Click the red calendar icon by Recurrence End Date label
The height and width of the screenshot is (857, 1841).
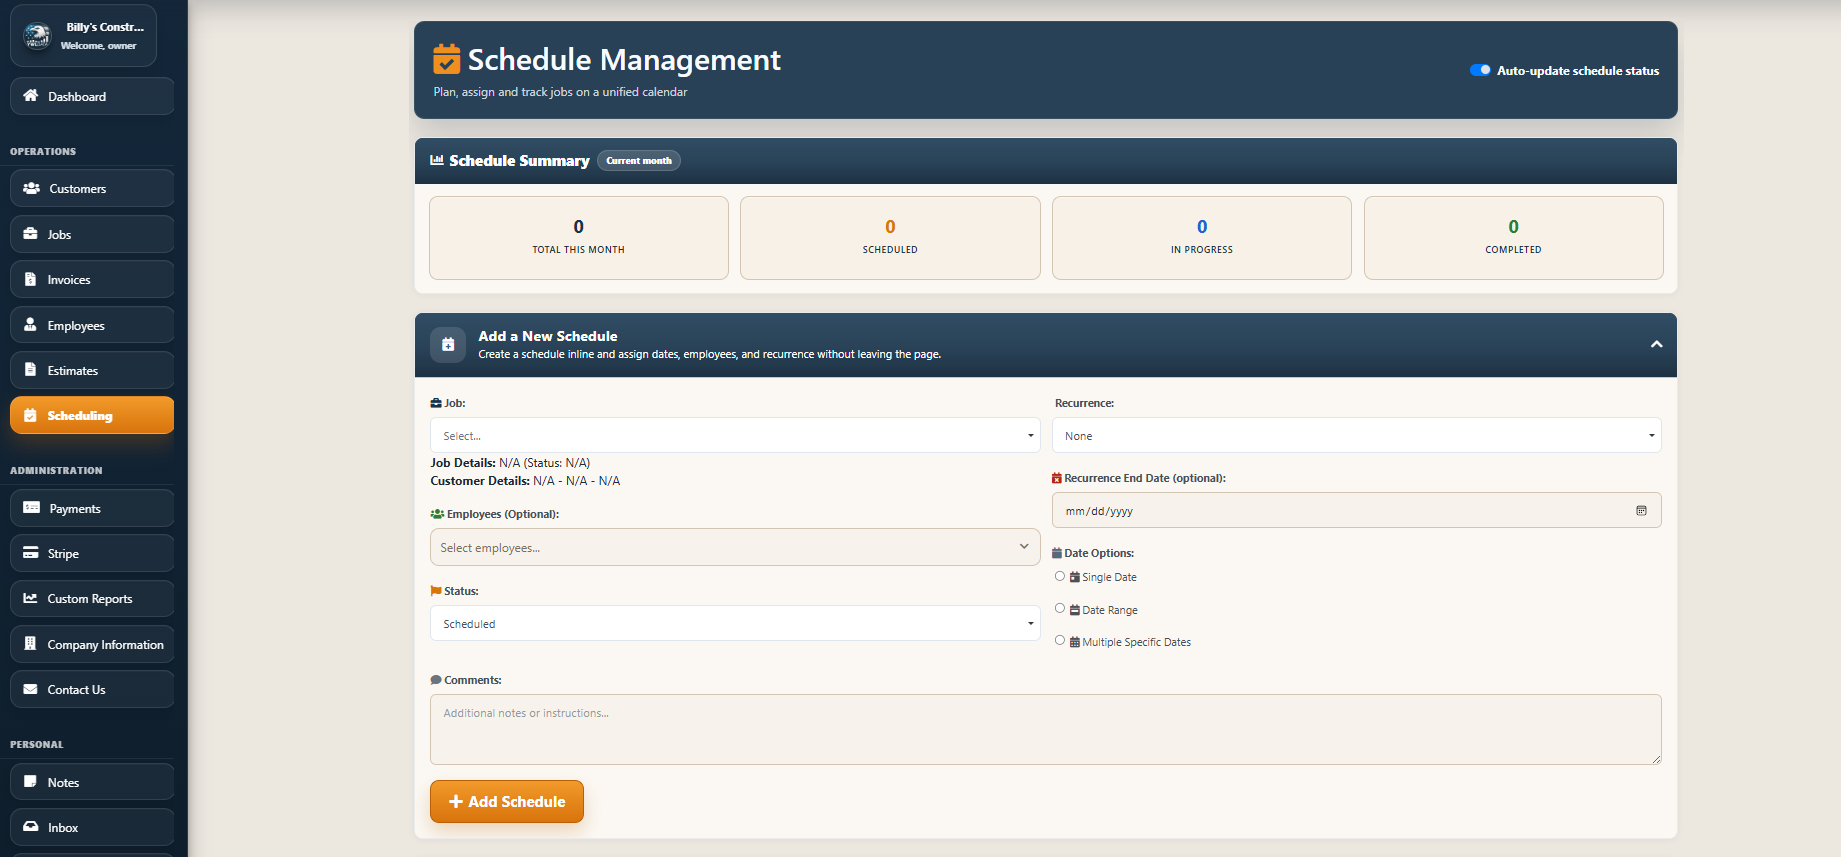pos(1057,478)
